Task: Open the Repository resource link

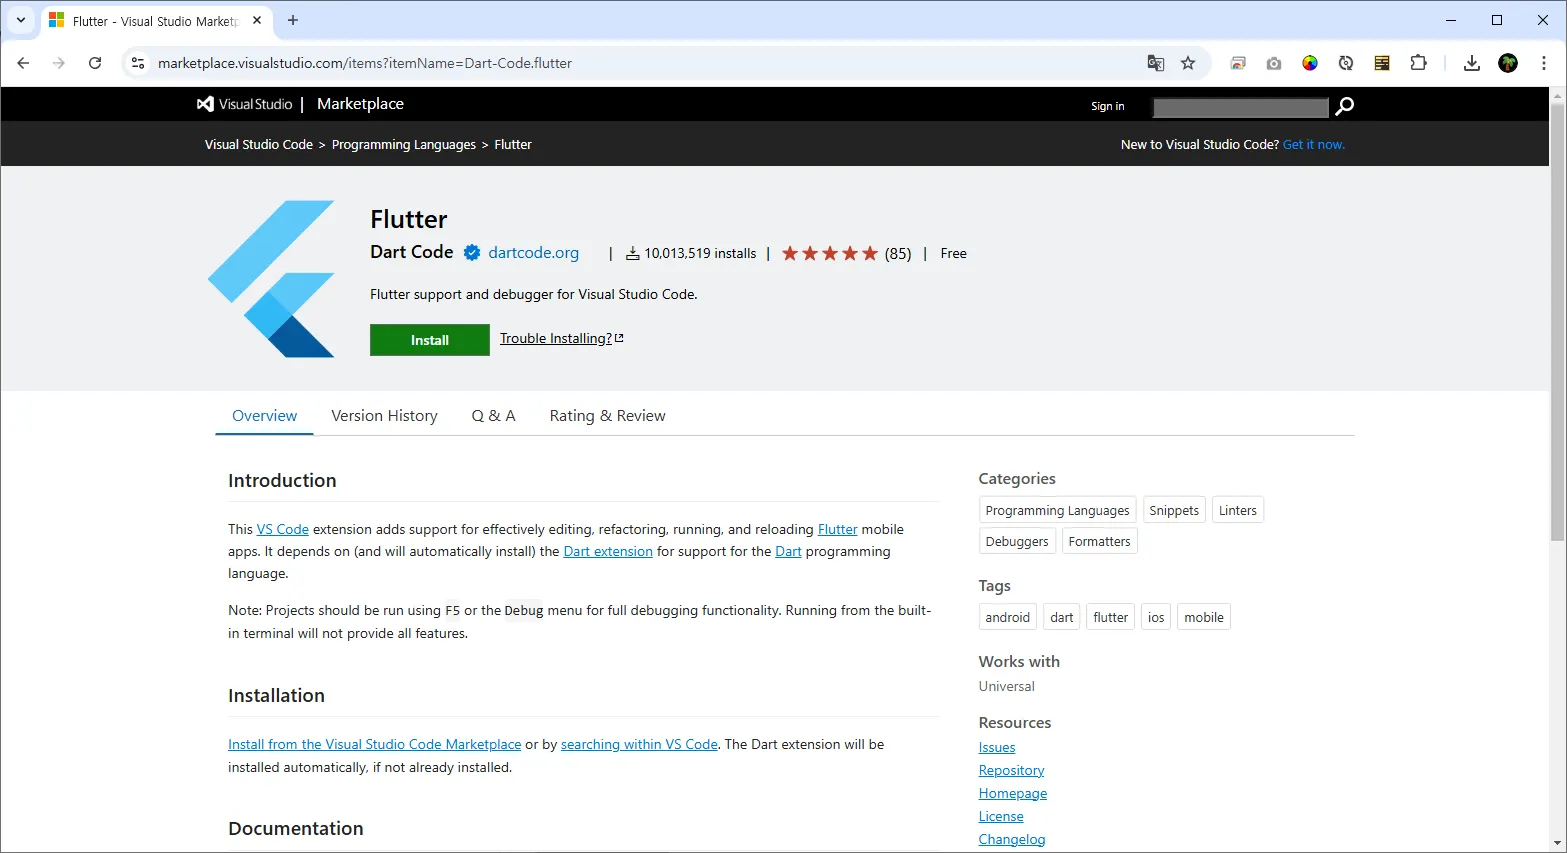Action: [1011, 771]
